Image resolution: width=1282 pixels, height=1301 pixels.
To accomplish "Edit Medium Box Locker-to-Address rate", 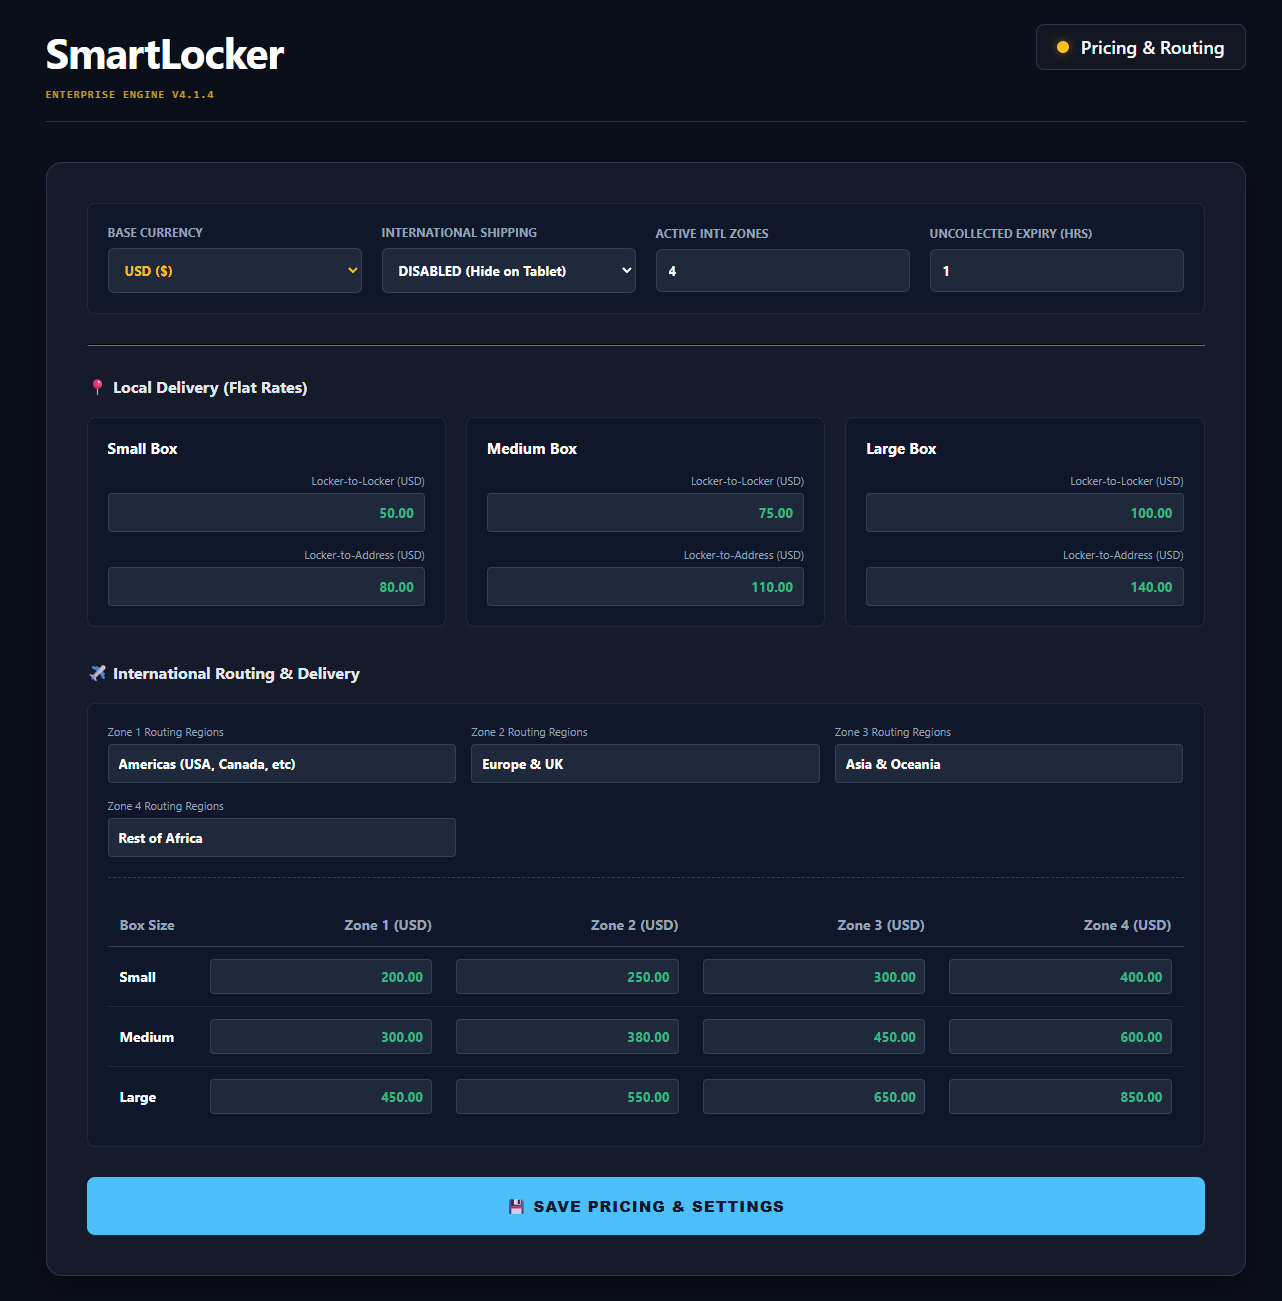I will 645,587.
